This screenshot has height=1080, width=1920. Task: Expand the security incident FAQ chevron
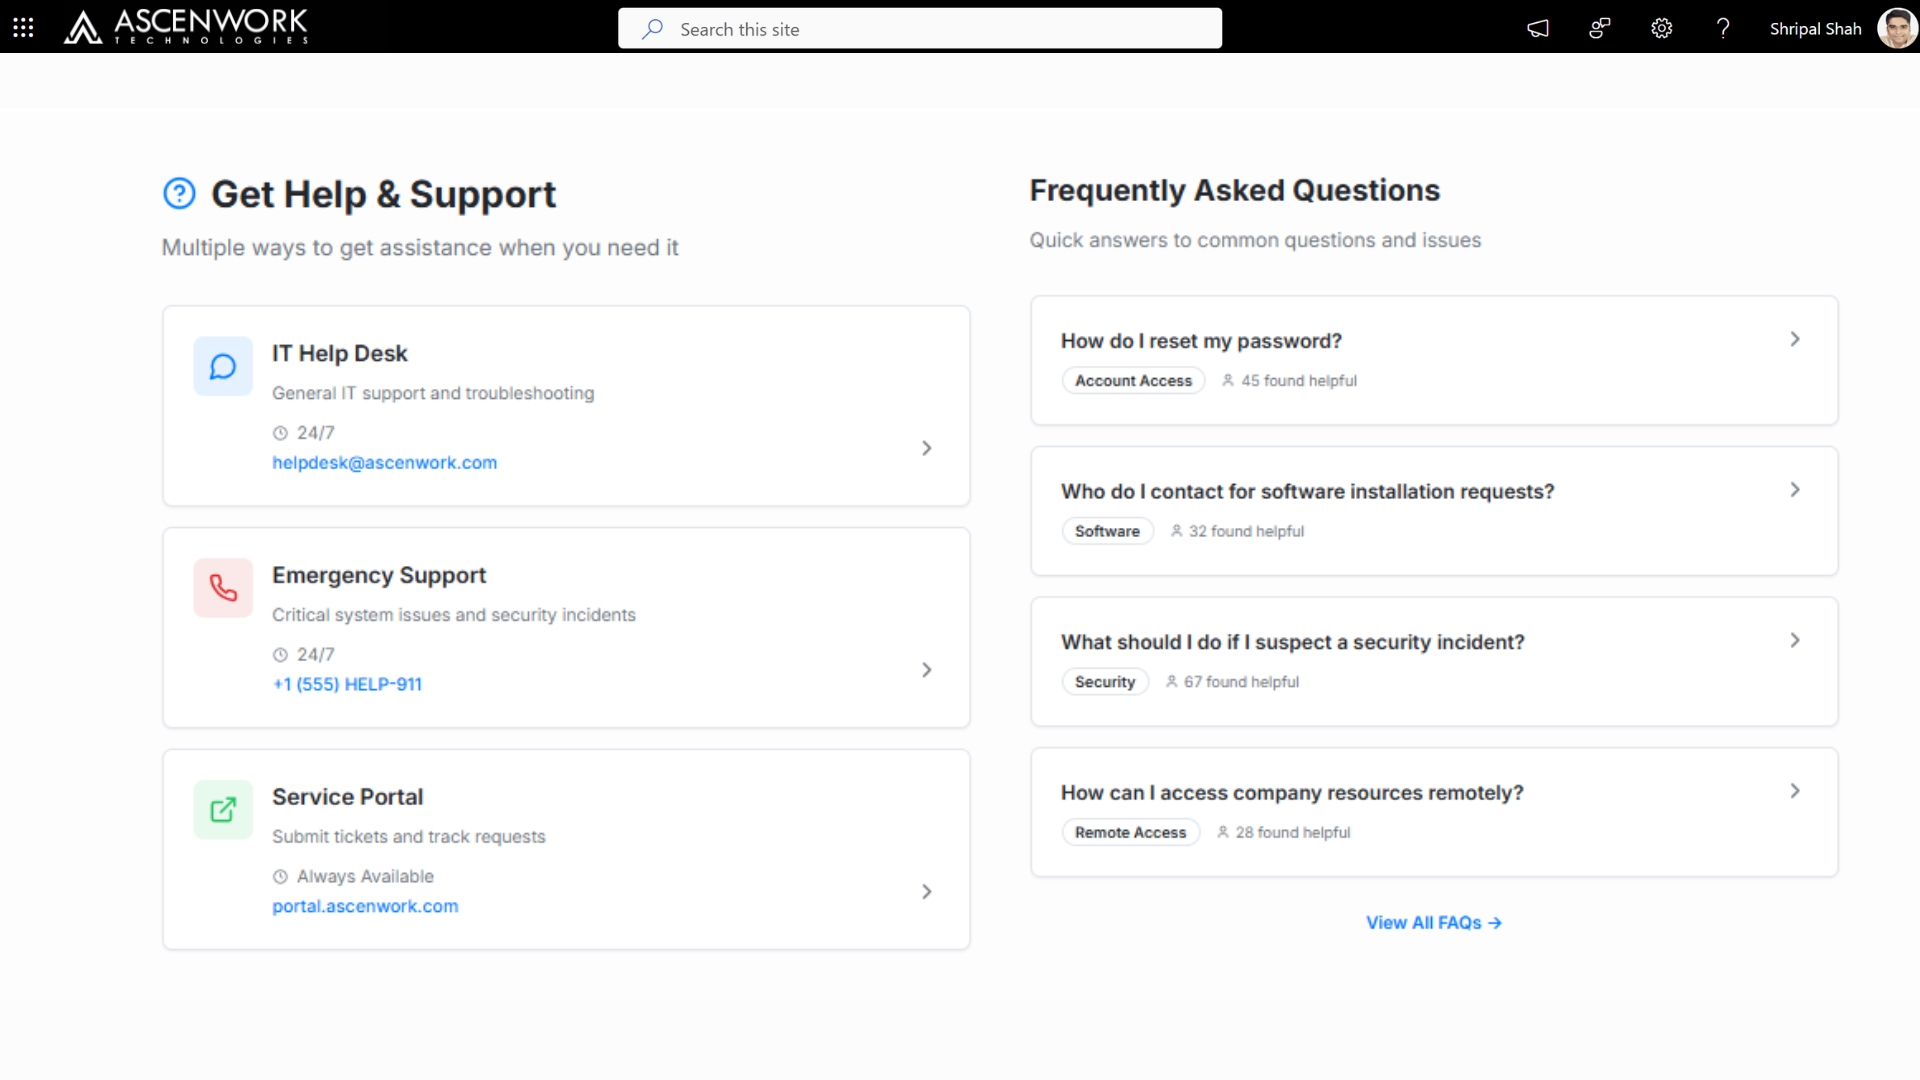(1795, 641)
